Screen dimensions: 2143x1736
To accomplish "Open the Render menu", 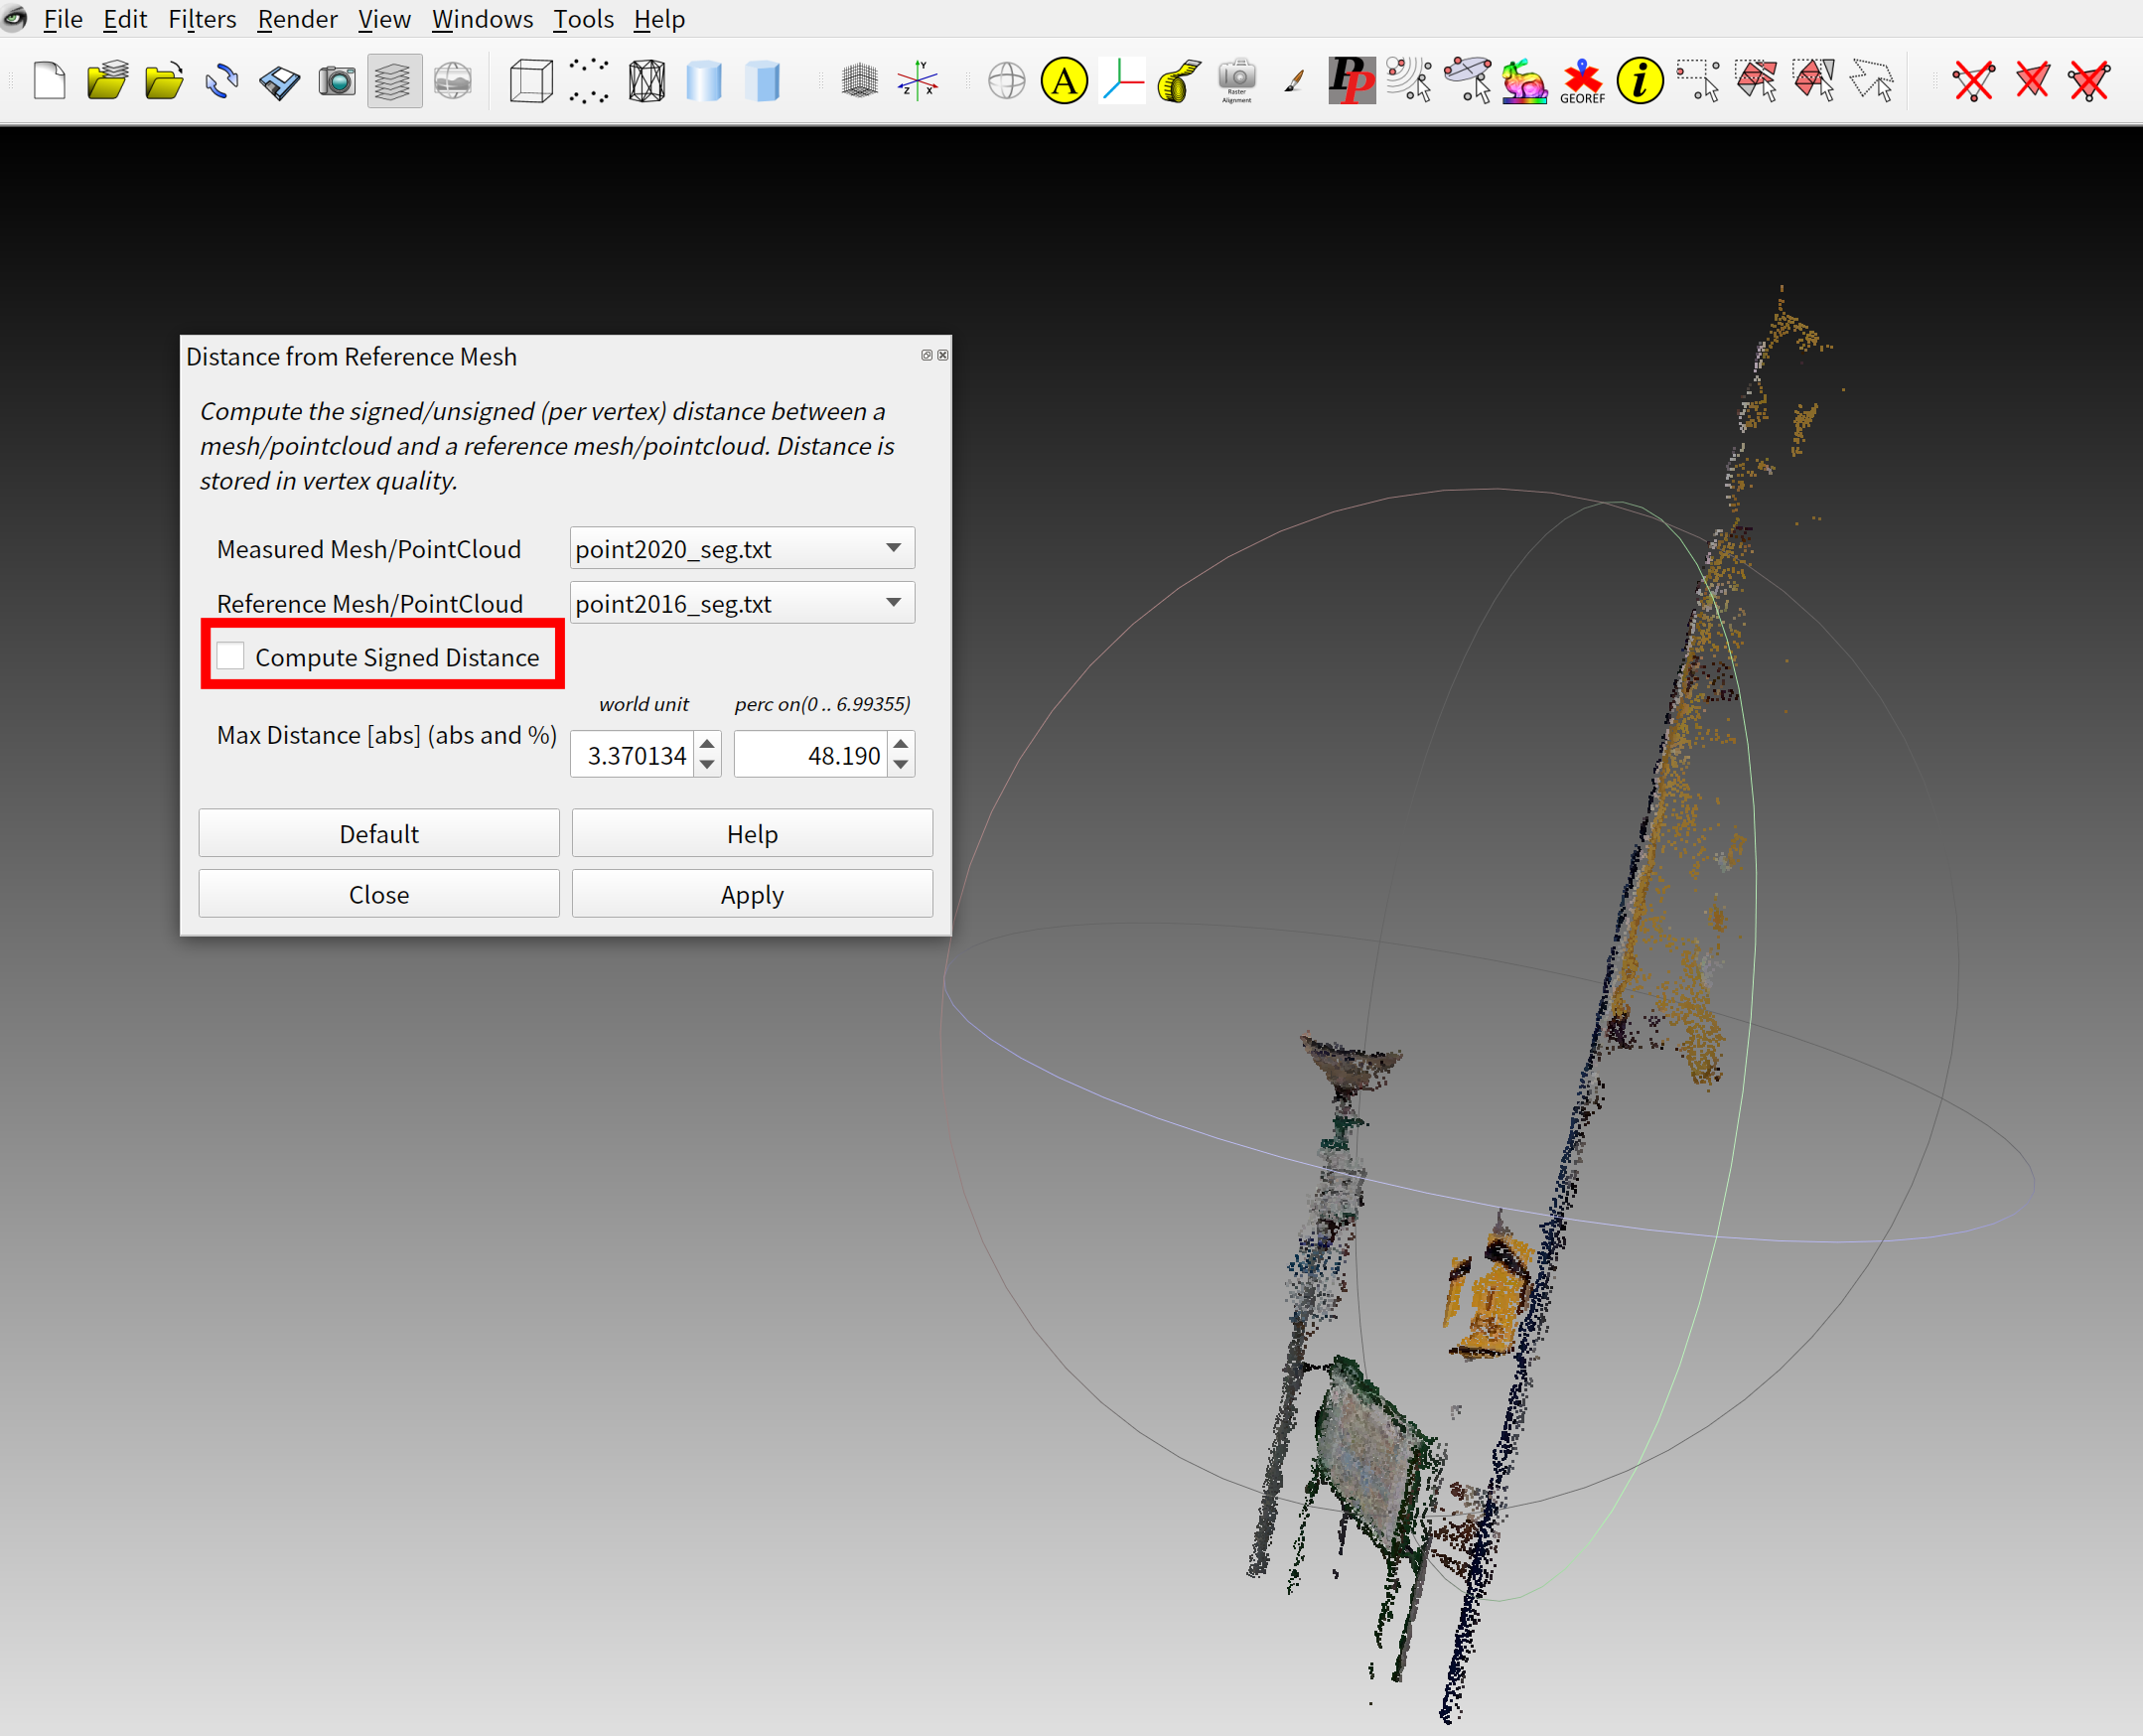I will click(x=297, y=19).
